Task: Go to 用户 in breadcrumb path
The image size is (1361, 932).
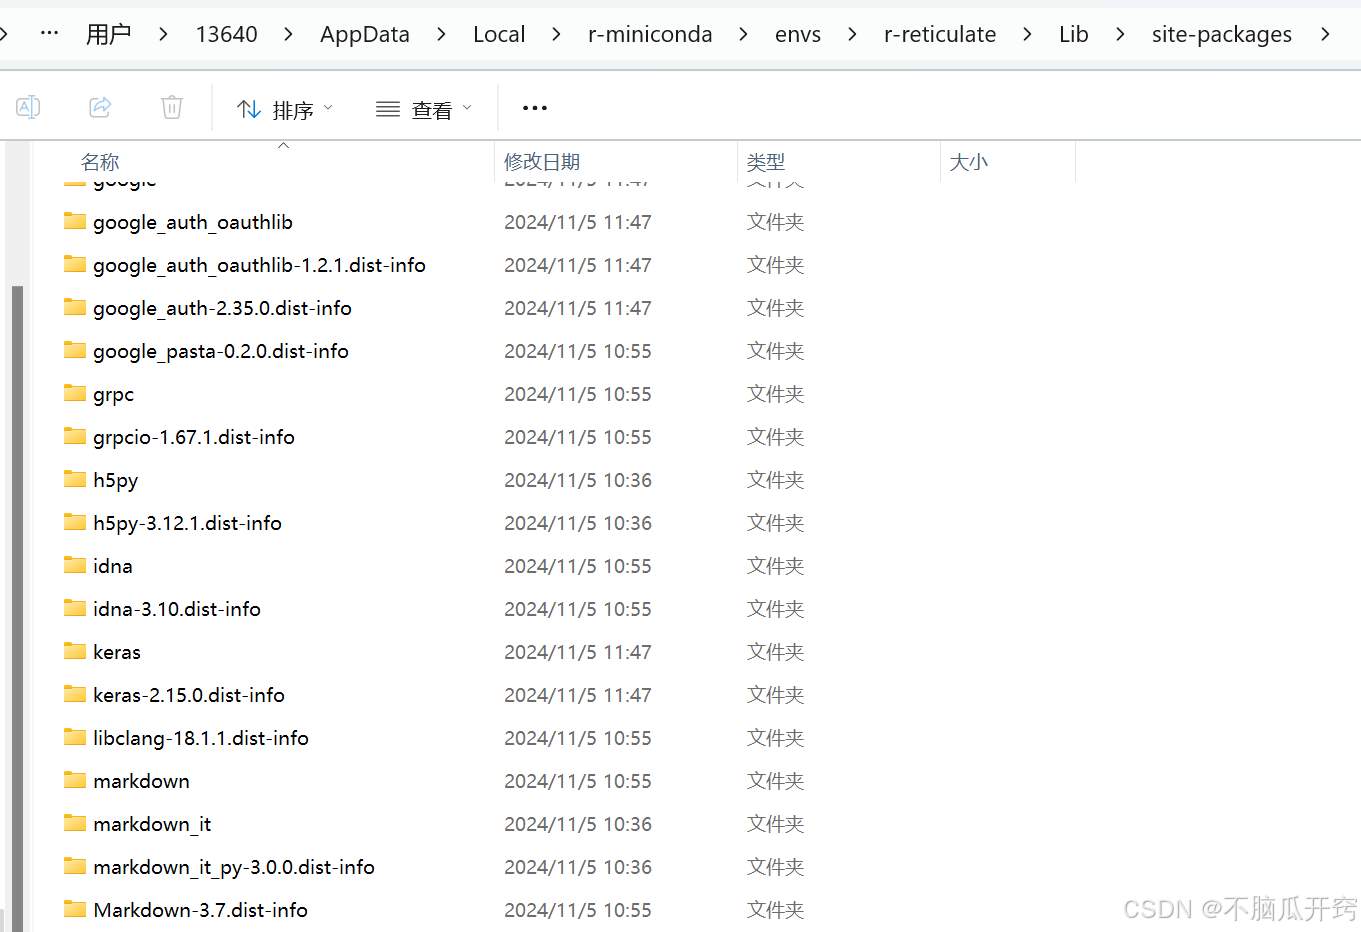Action: [108, 34]
